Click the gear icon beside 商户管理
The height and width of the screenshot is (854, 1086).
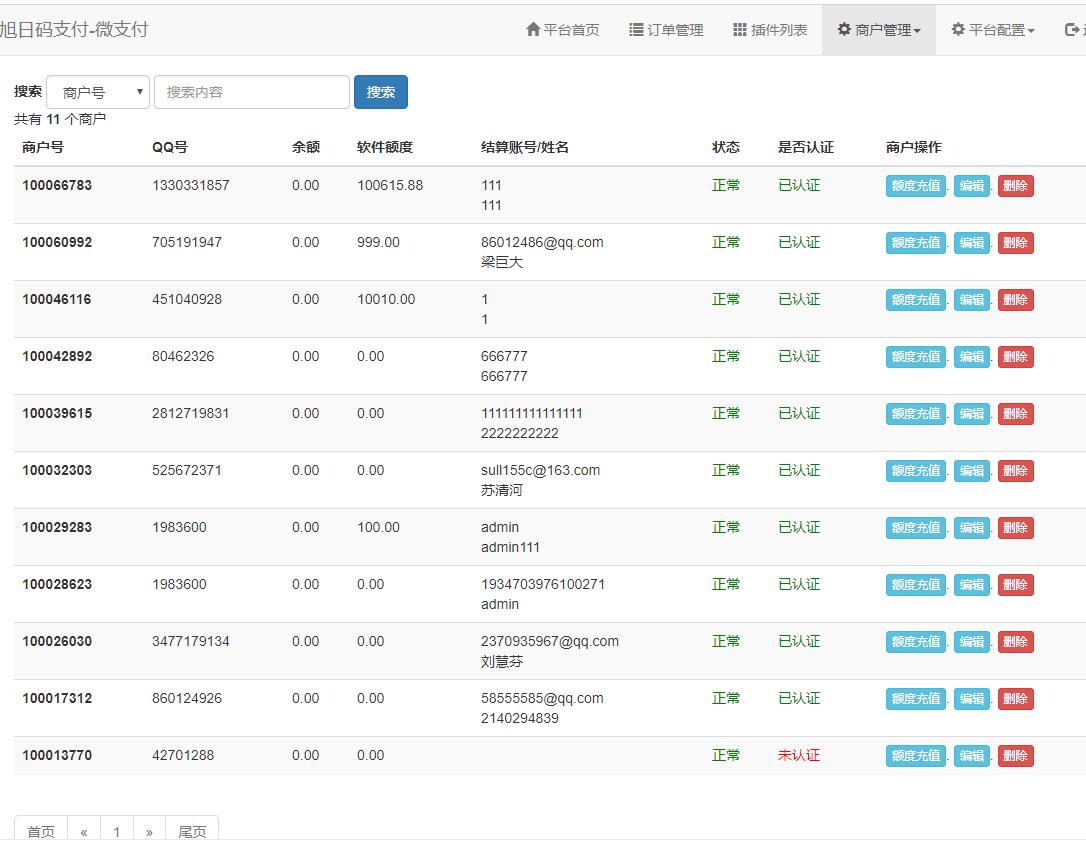[844, 30]
